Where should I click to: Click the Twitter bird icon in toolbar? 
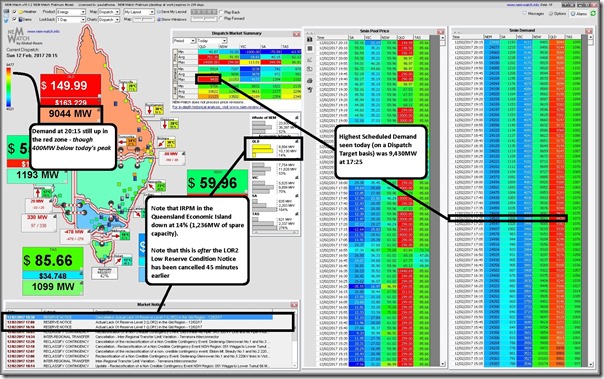6,19
